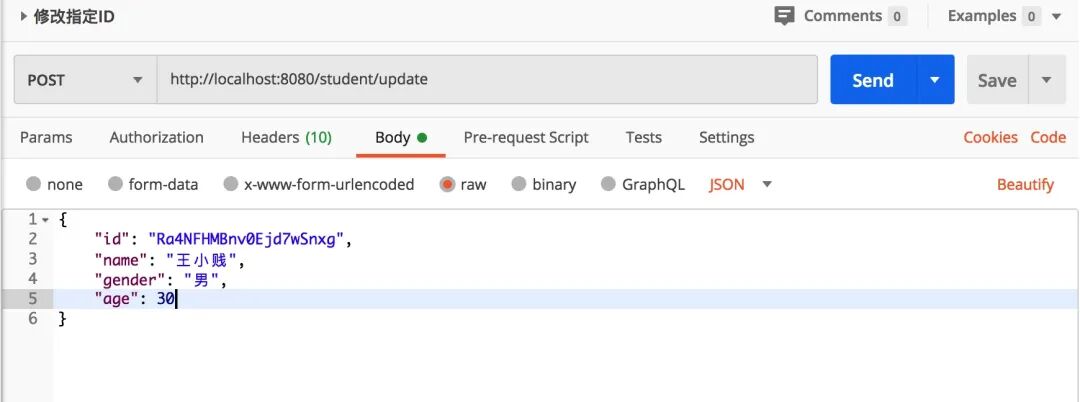Open the Cookies link
The height and width of the screenshot is (402, 1080).
tap(990, 137)
